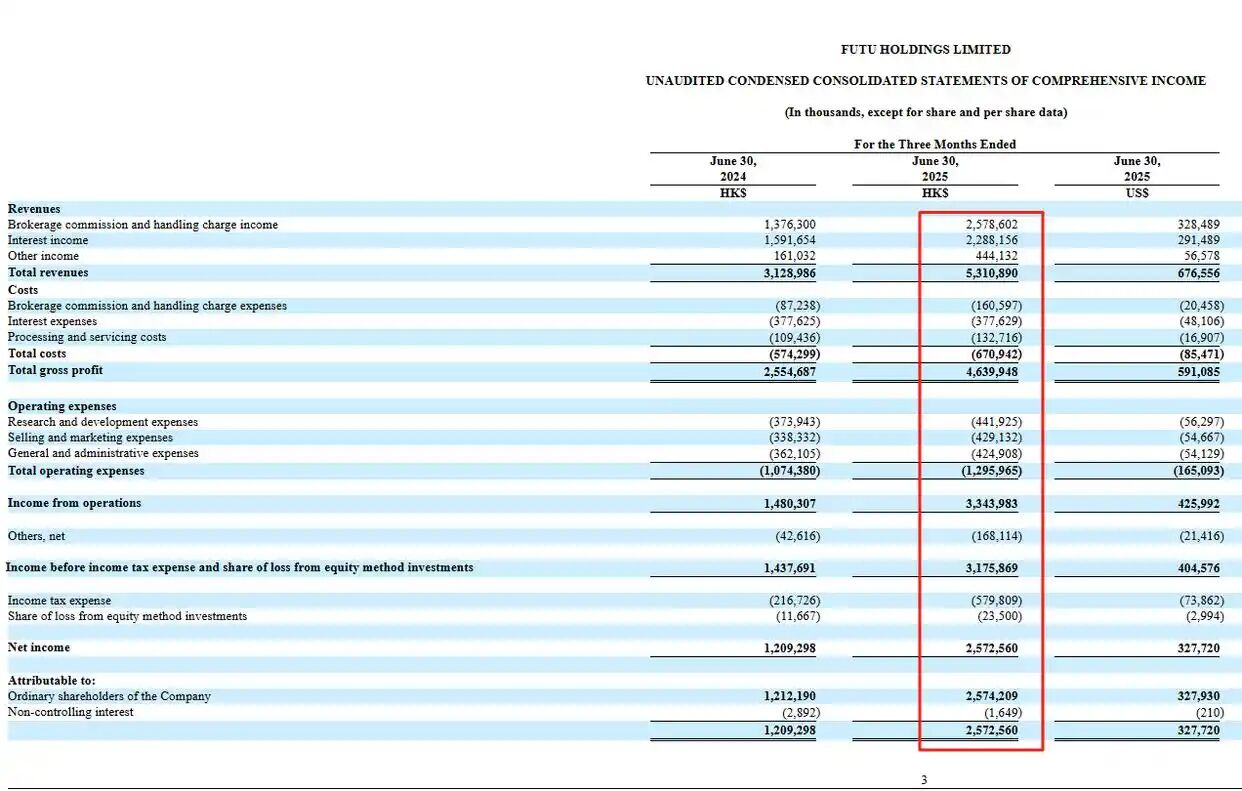Click the Net income row label
Screen dimensions: 1242x791
tap(39, 648)
